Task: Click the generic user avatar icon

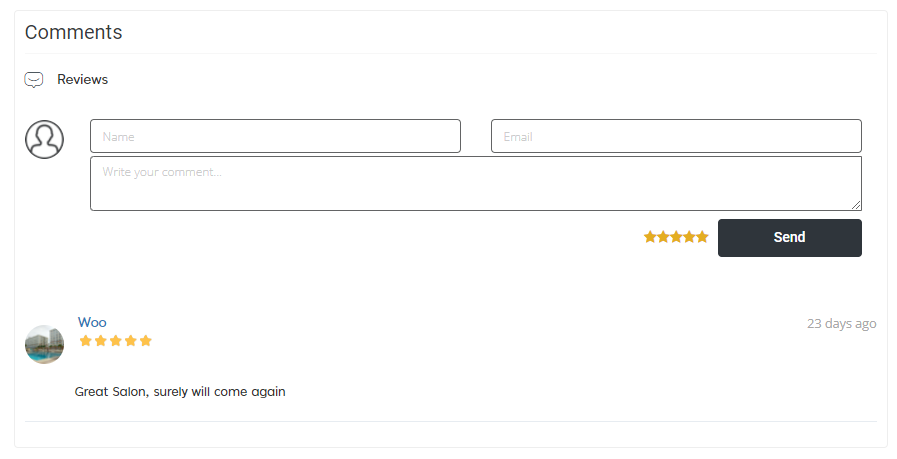Action: [44, 139]
